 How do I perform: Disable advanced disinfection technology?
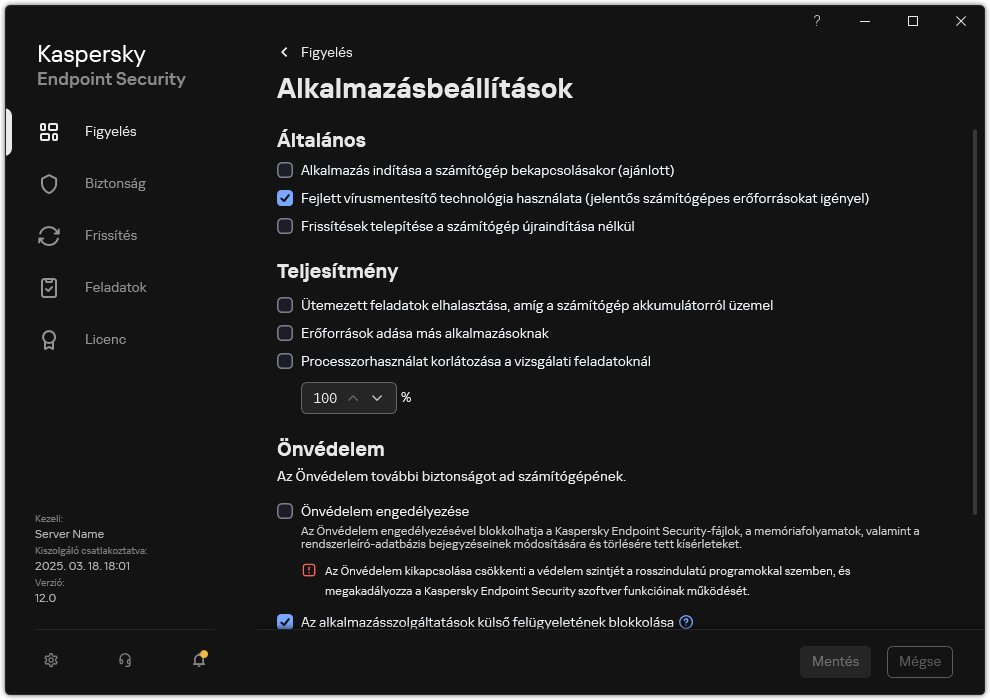pyautogui.click(x=285, y=198)
